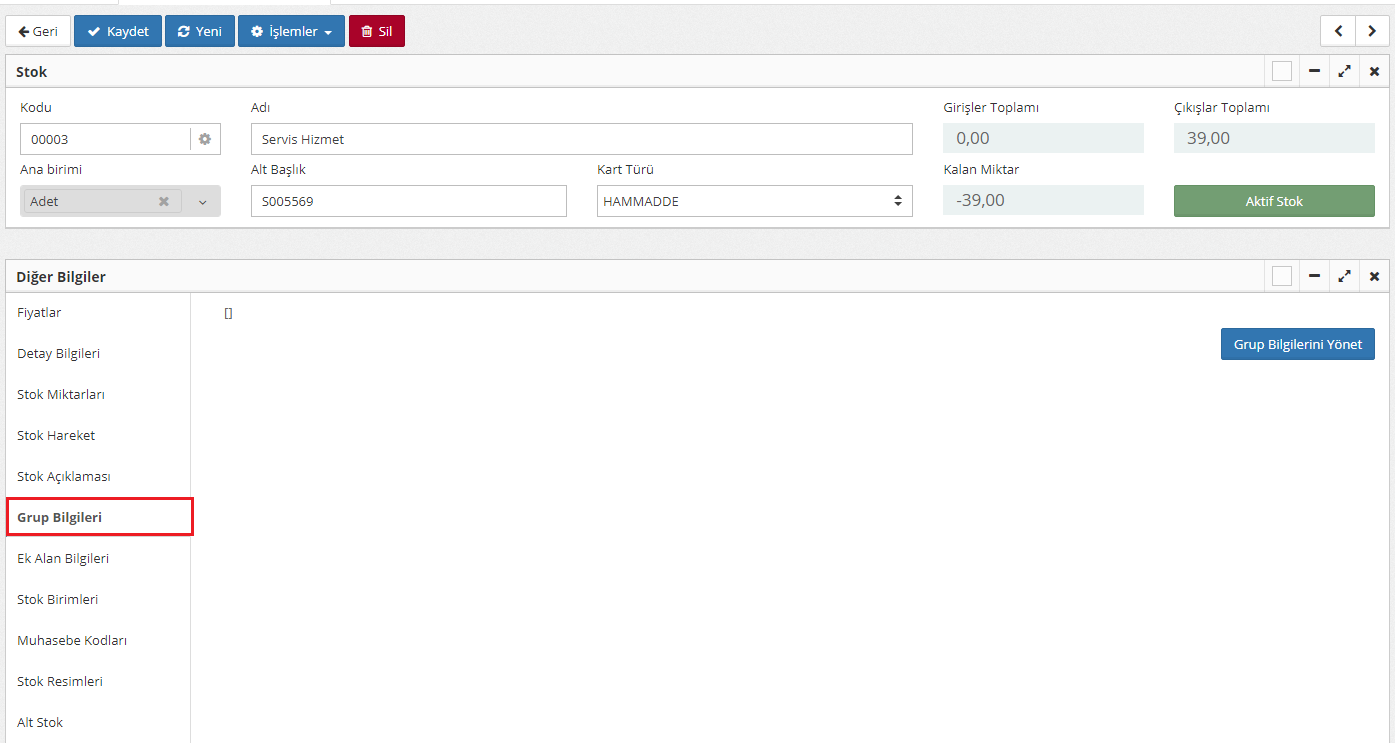
Task: Toggle the Aktif Stok status button
Action: pos(1274,201)
